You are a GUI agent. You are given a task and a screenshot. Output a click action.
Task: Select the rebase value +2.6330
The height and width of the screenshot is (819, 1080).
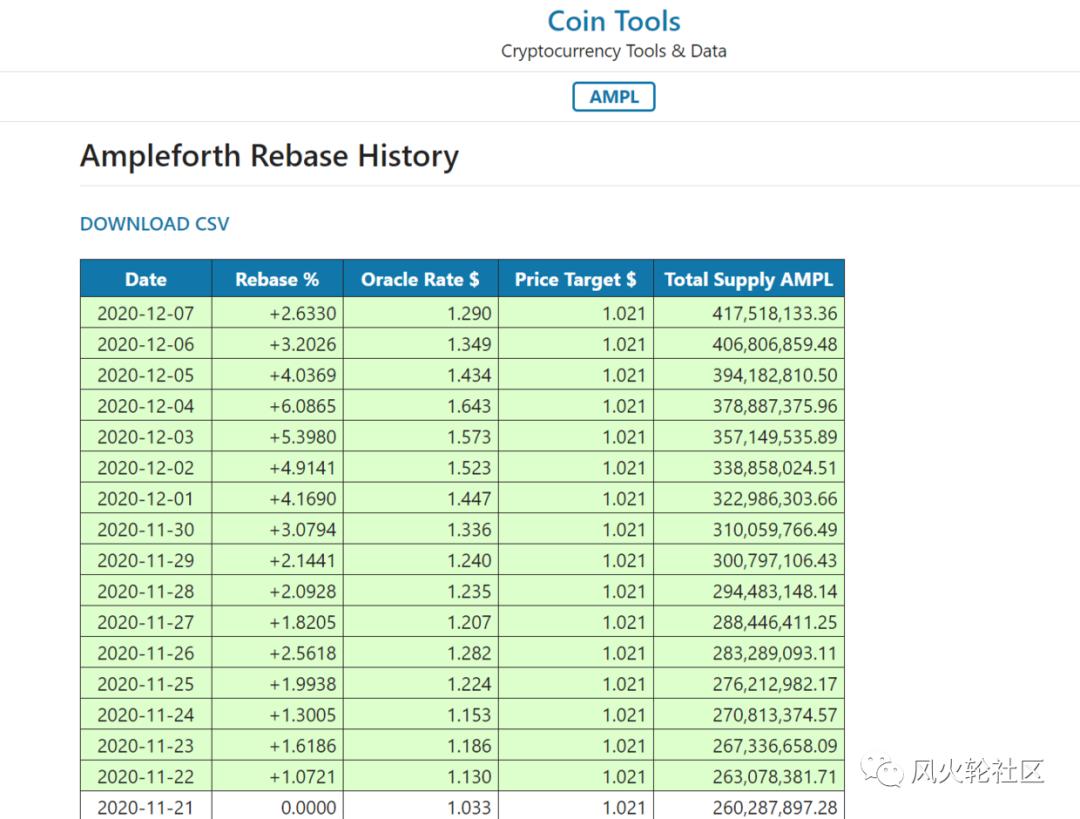pyautogui.click(x=302, y=313)
